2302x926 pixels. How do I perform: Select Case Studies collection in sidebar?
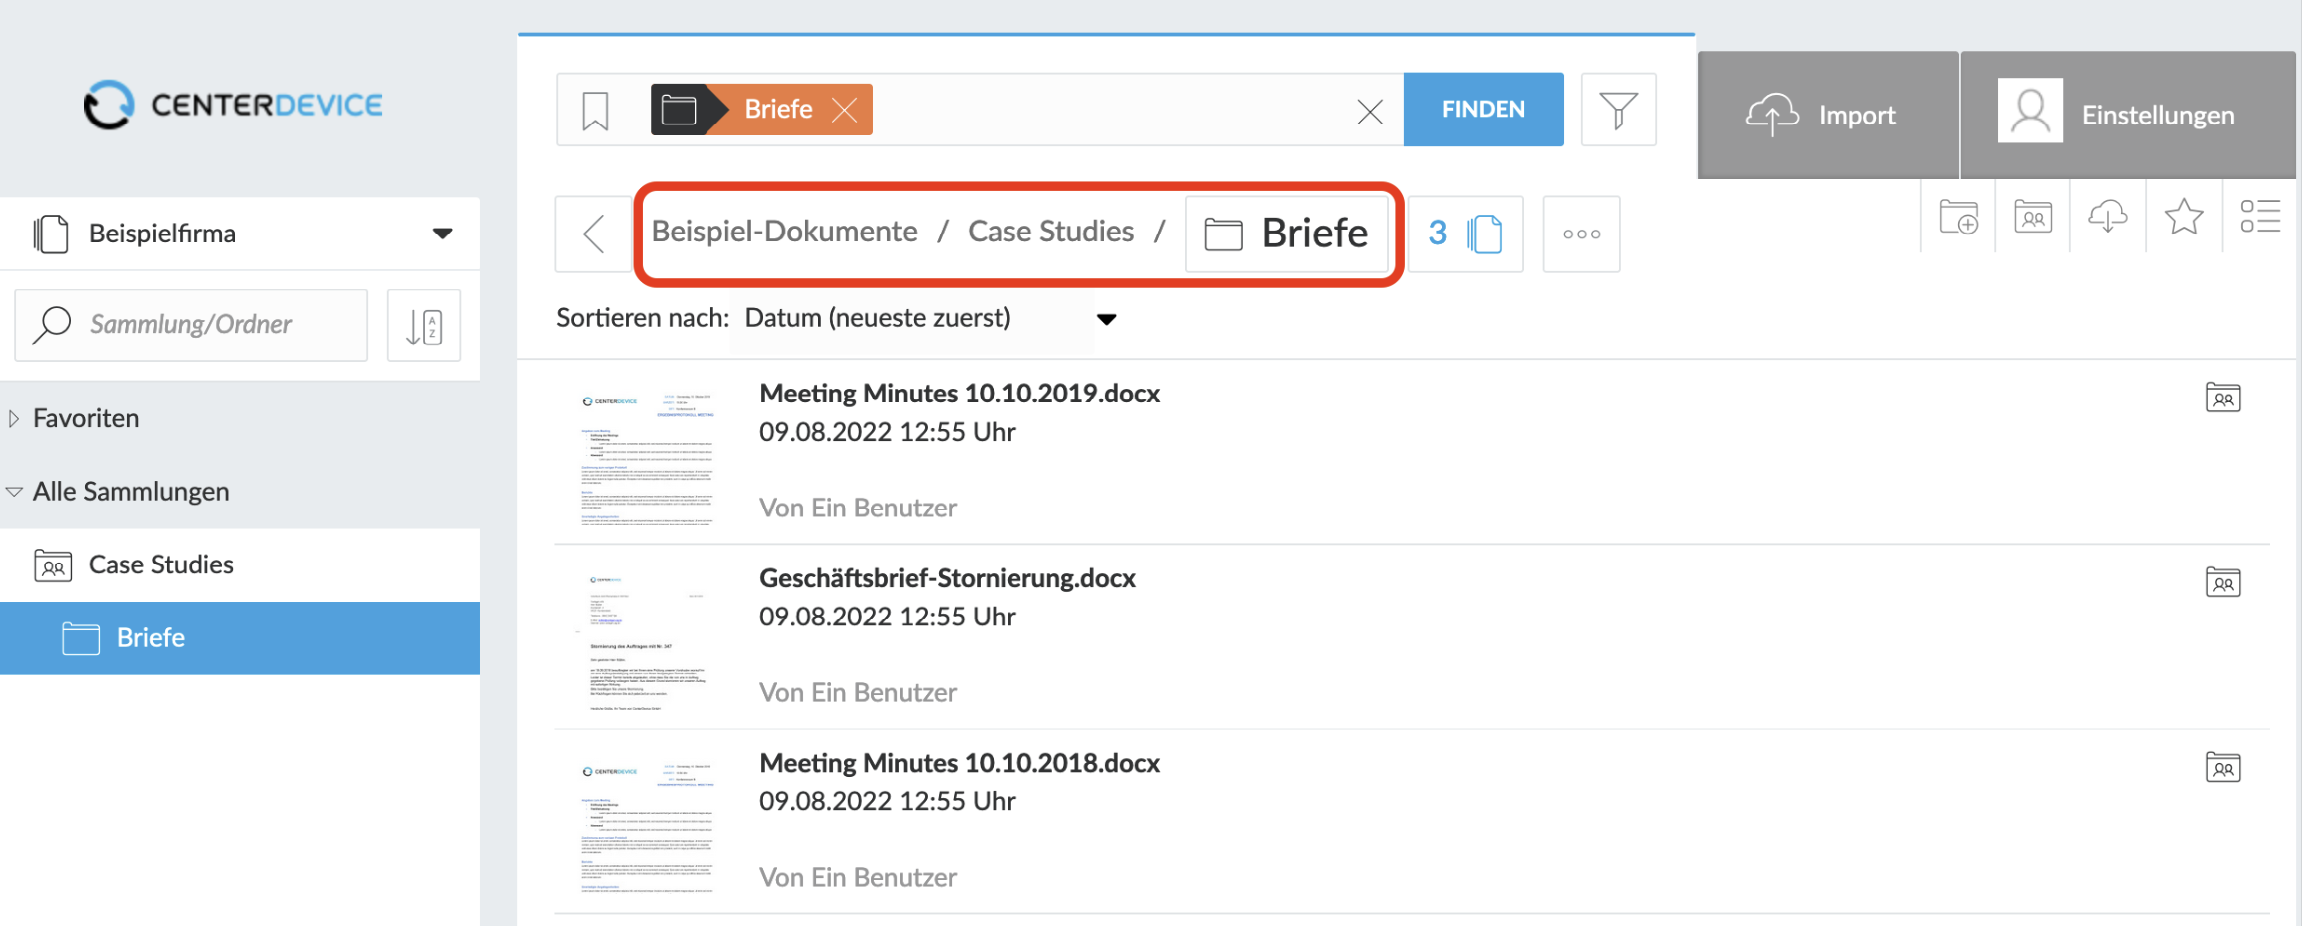pos(240,565)
